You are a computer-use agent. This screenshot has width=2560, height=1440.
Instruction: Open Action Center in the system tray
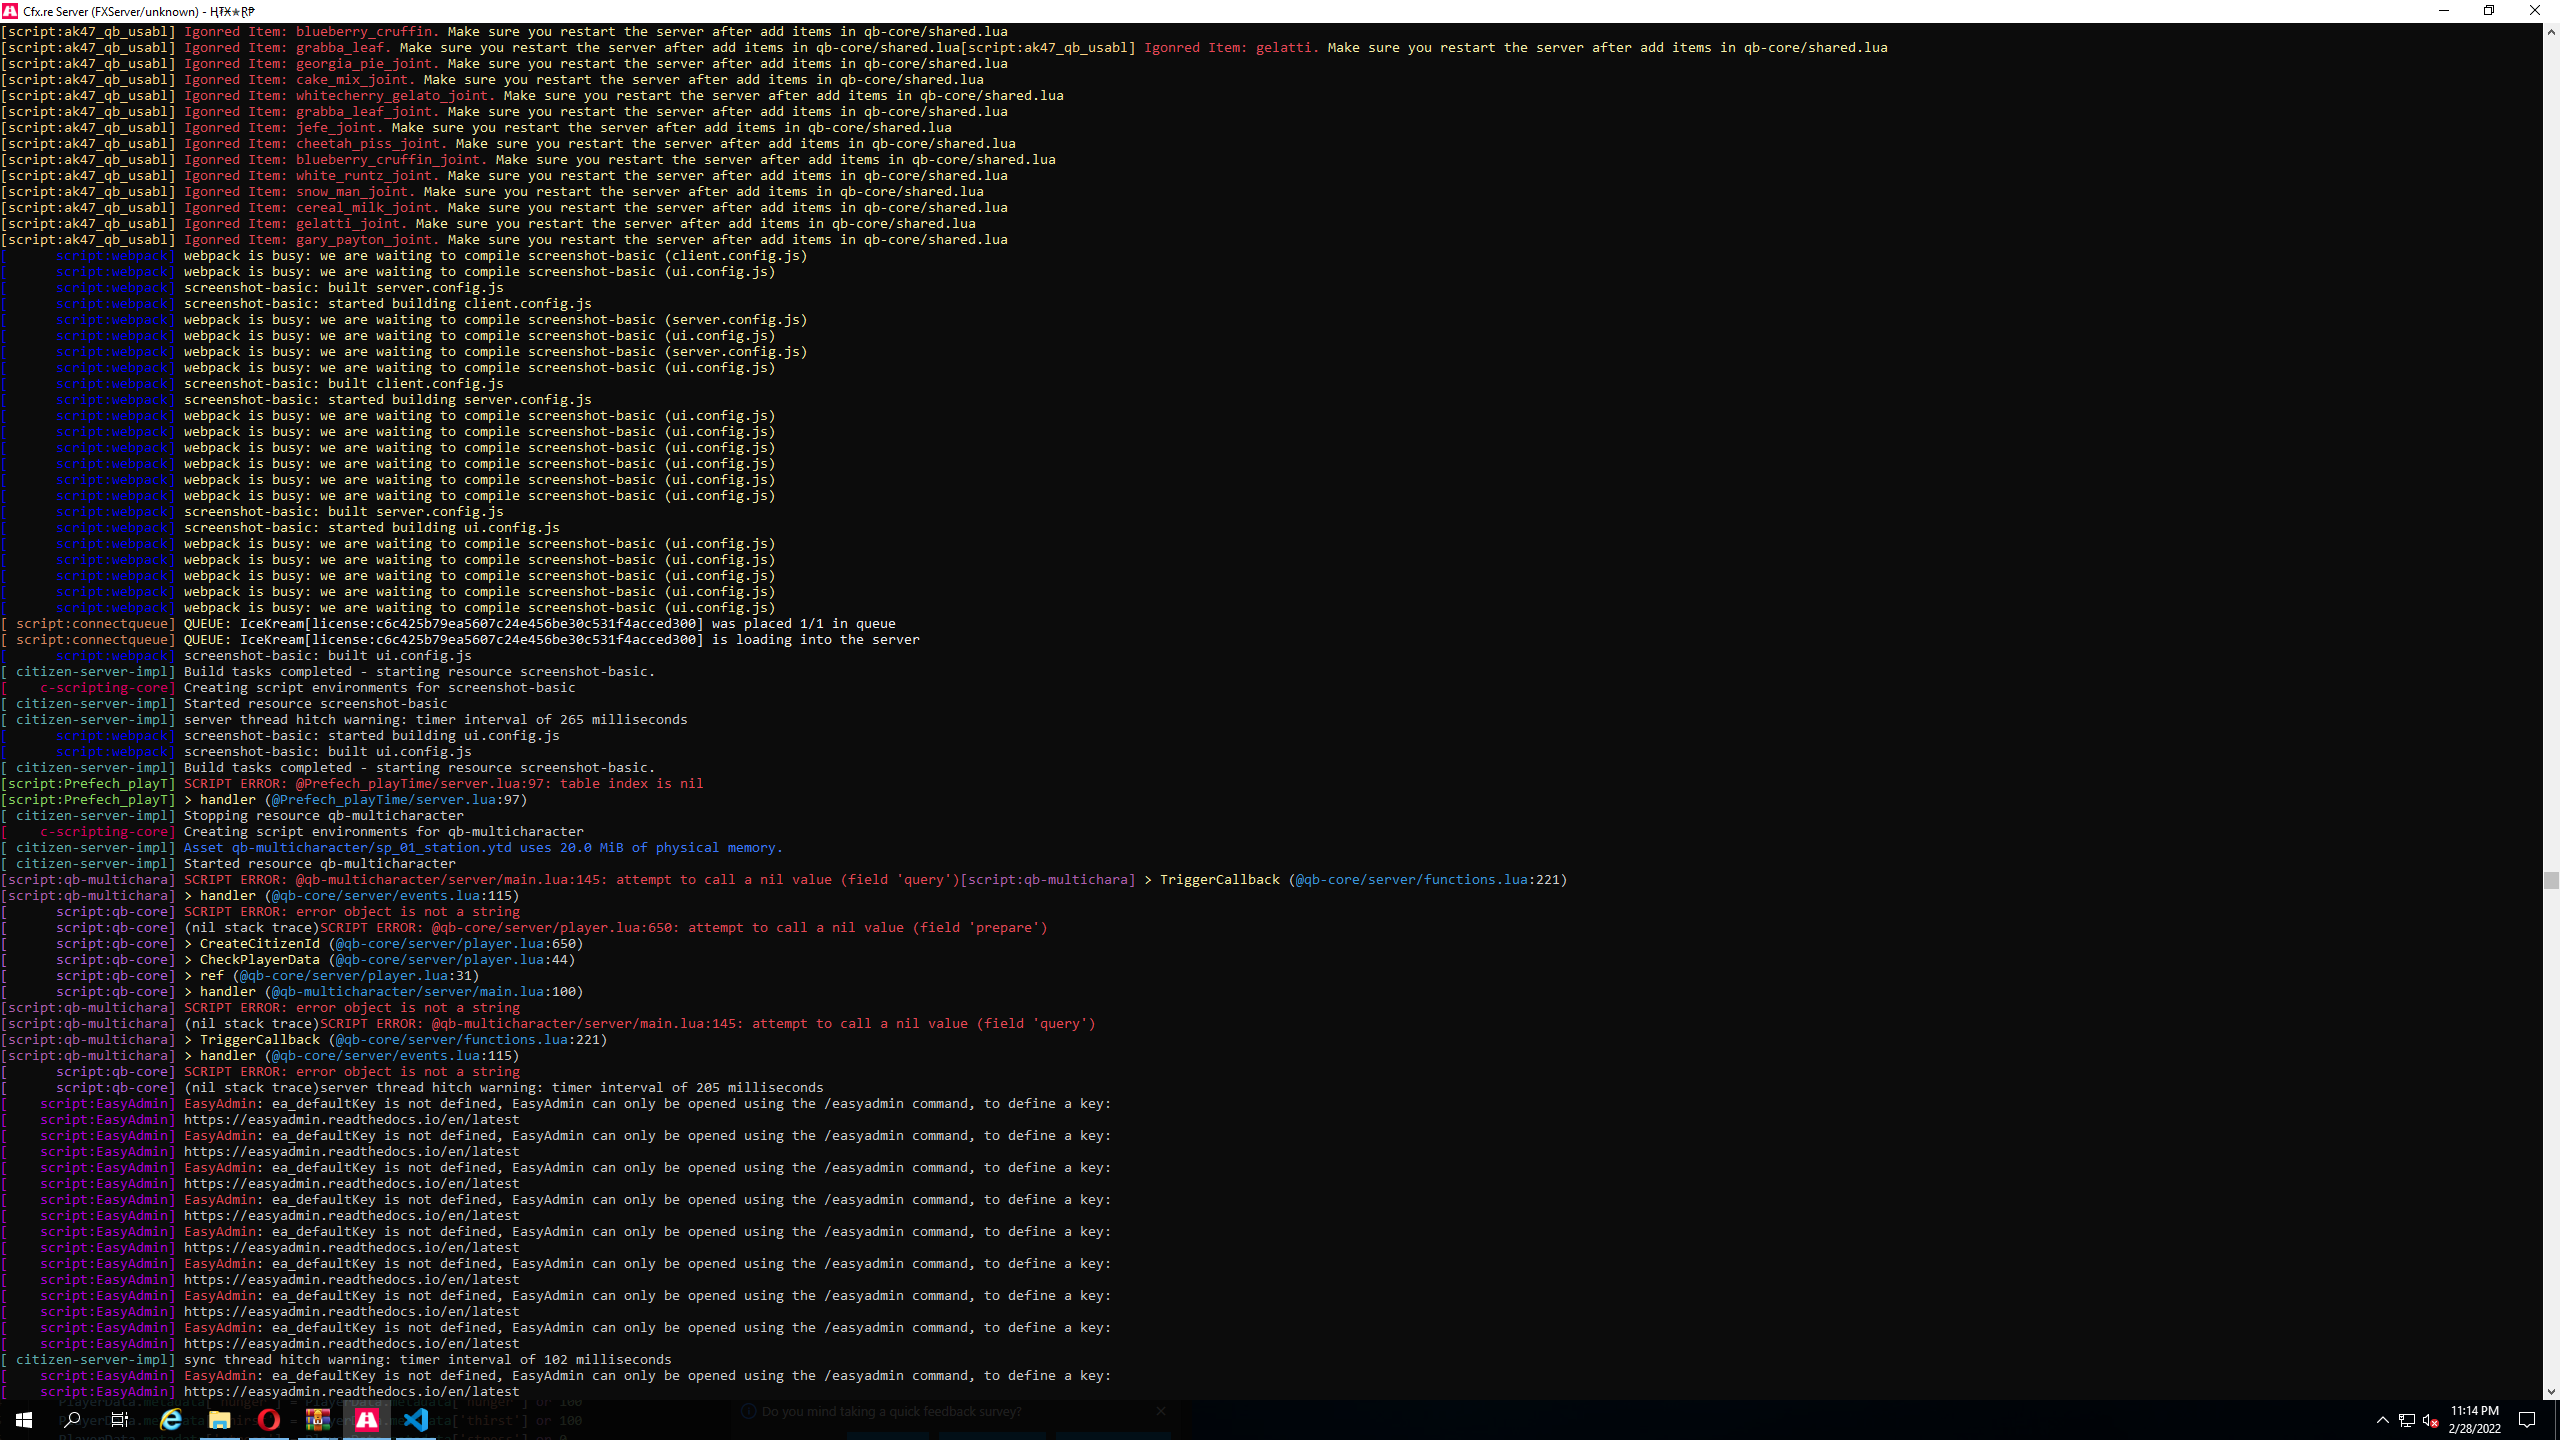tap(2528, 1422)
